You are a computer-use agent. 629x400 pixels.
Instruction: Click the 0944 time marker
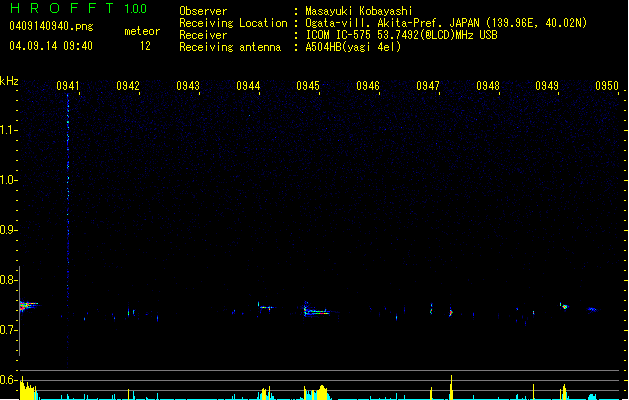point(248,86)
